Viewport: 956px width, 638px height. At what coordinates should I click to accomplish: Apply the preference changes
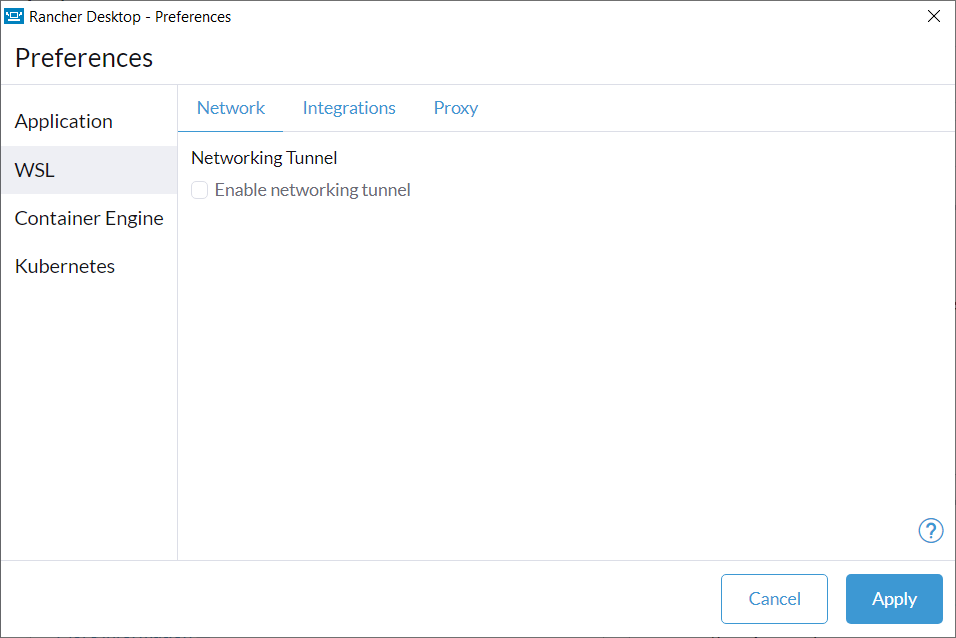coord(894,599)
